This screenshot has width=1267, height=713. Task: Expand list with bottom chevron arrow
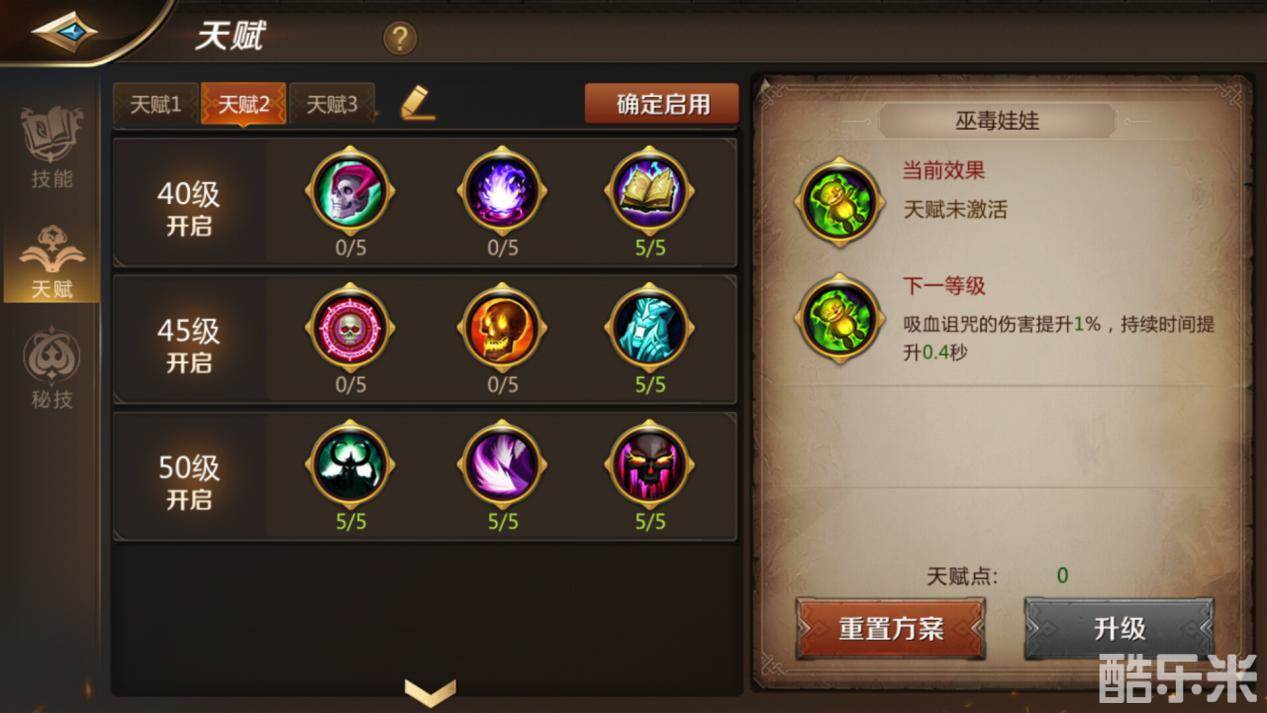(x=430, y=692)
